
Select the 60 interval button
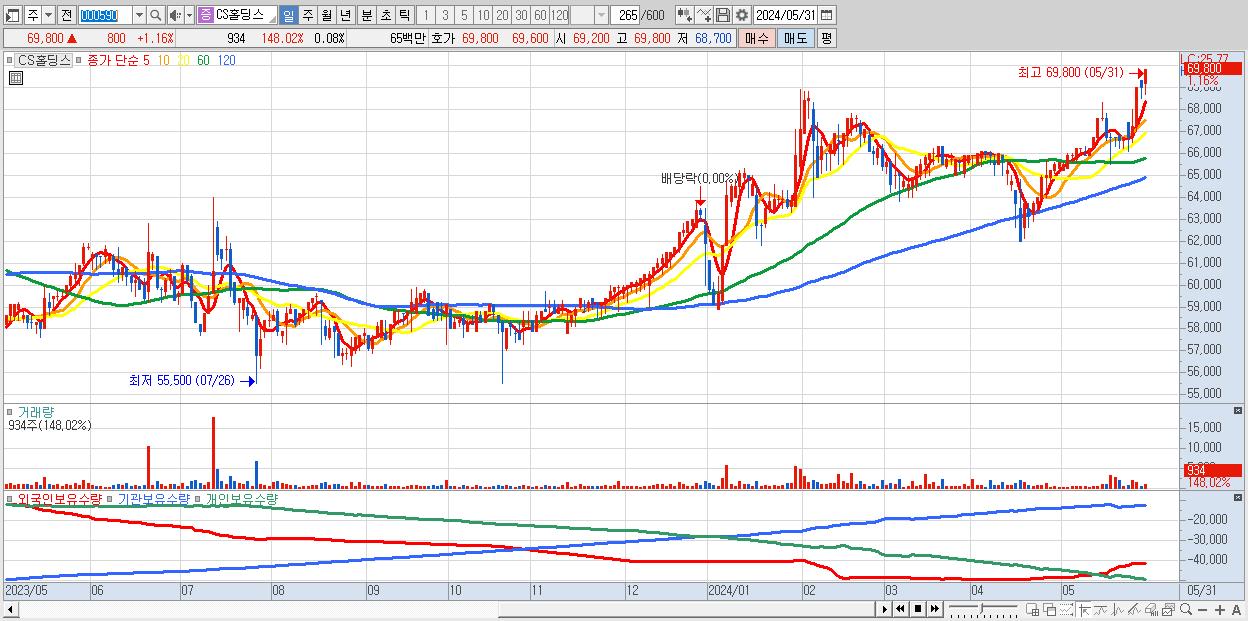(x=540, y=15)
